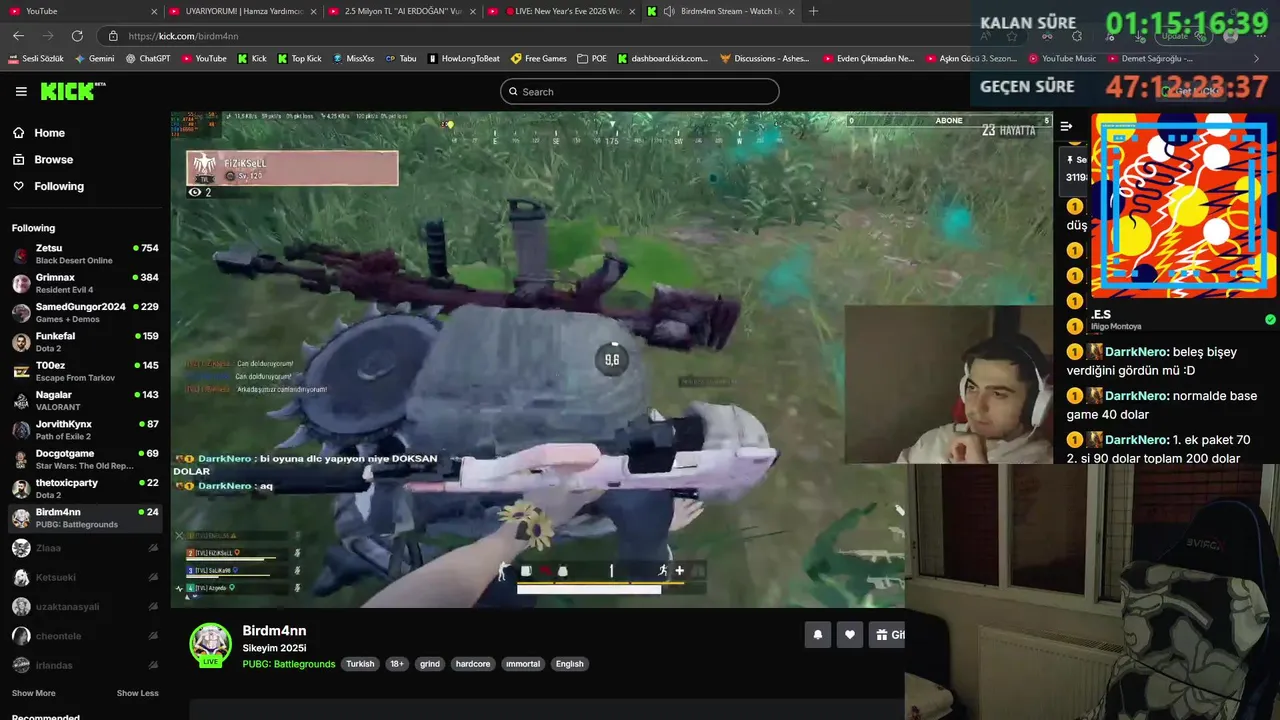
Task: Open Sesli Sözlük bookmark
Action: point(34,58)
